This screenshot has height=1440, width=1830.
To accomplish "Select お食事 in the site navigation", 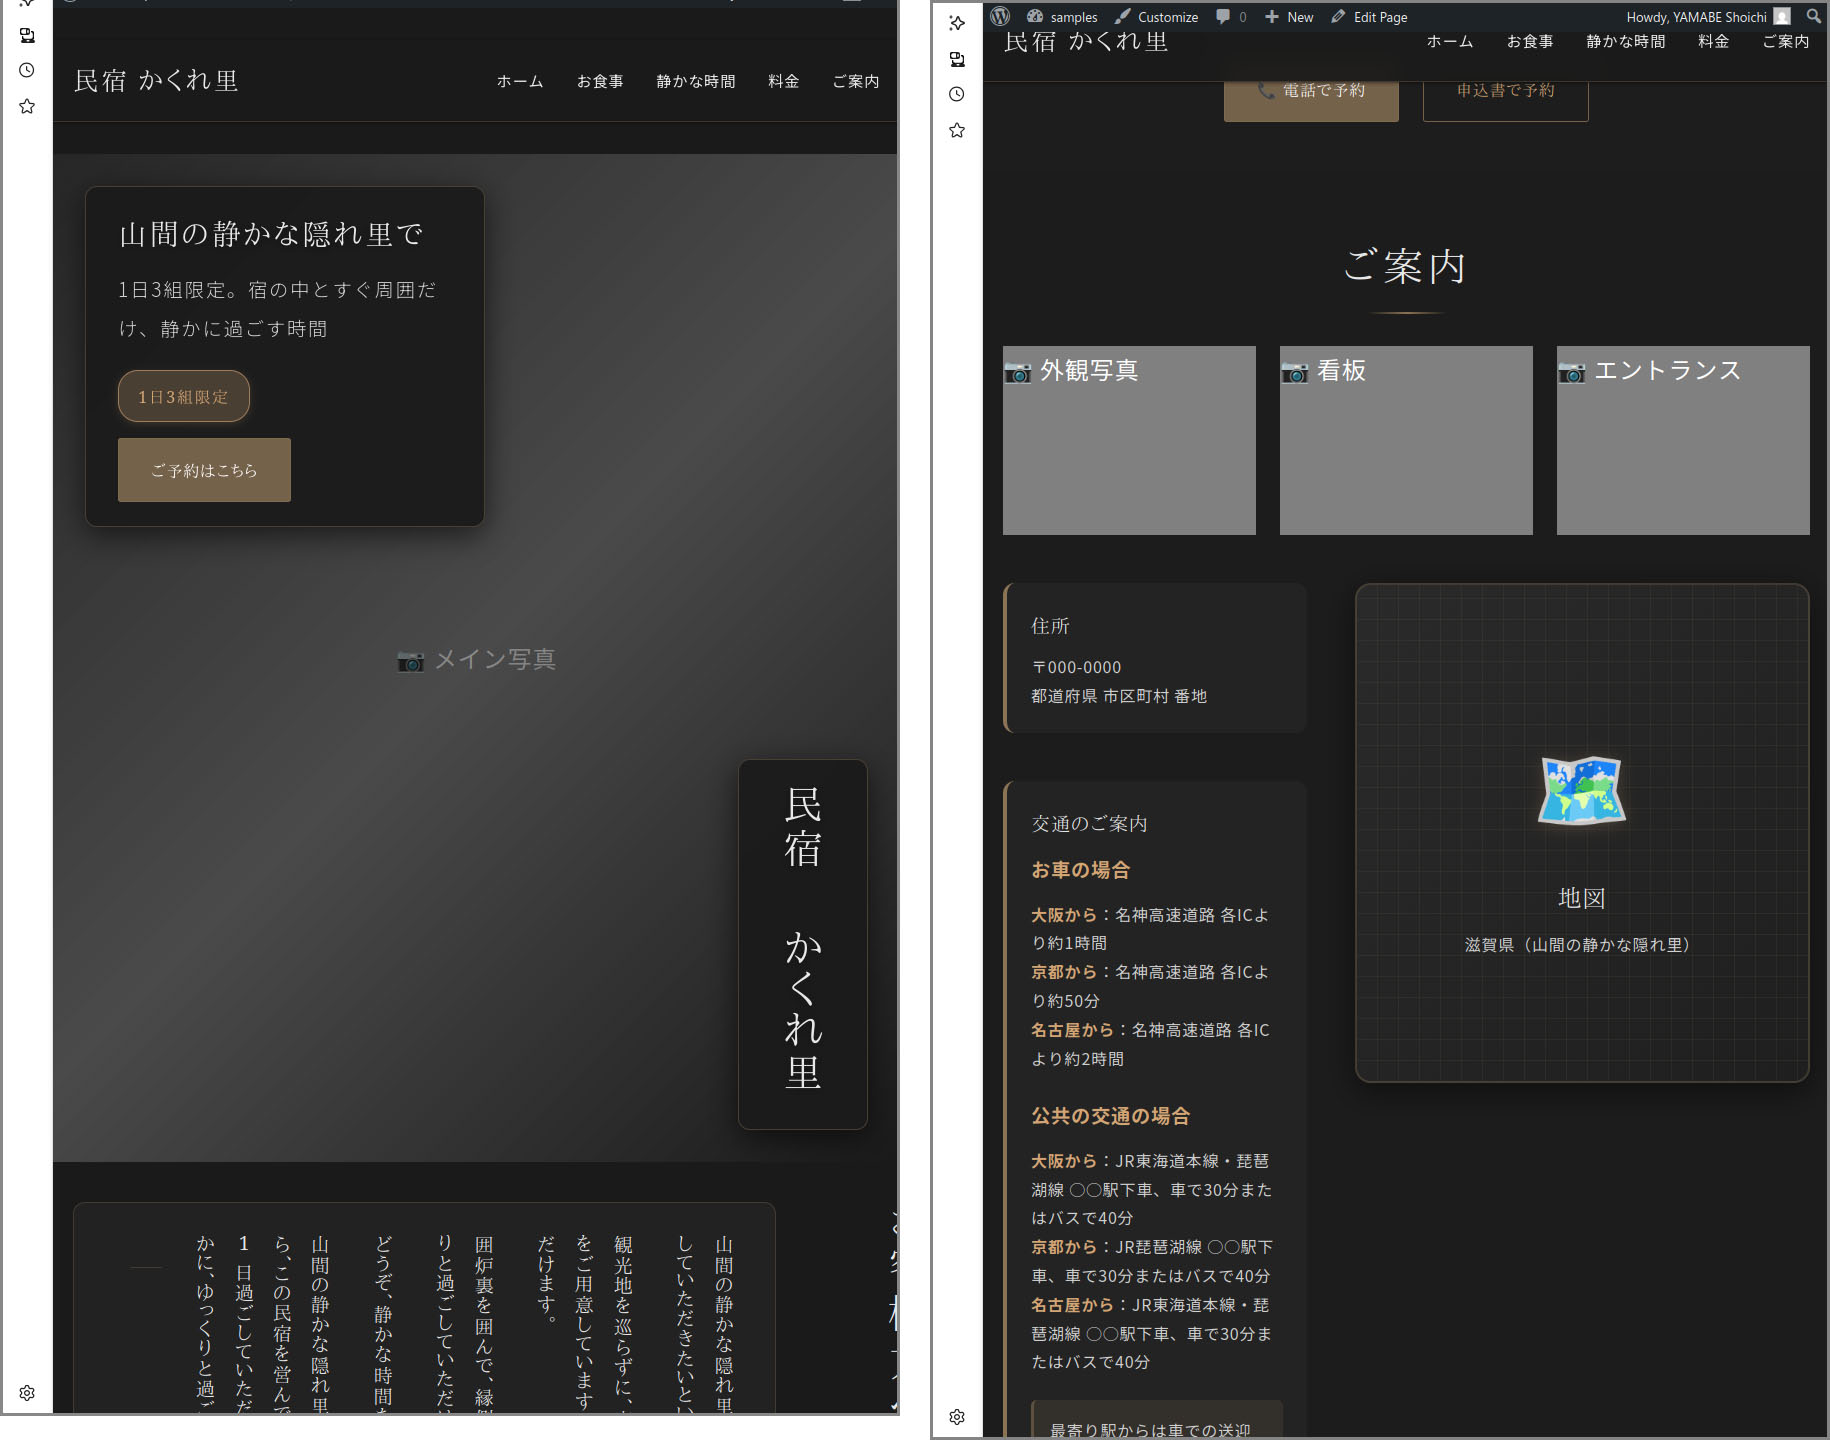I will pos(1529,42).
